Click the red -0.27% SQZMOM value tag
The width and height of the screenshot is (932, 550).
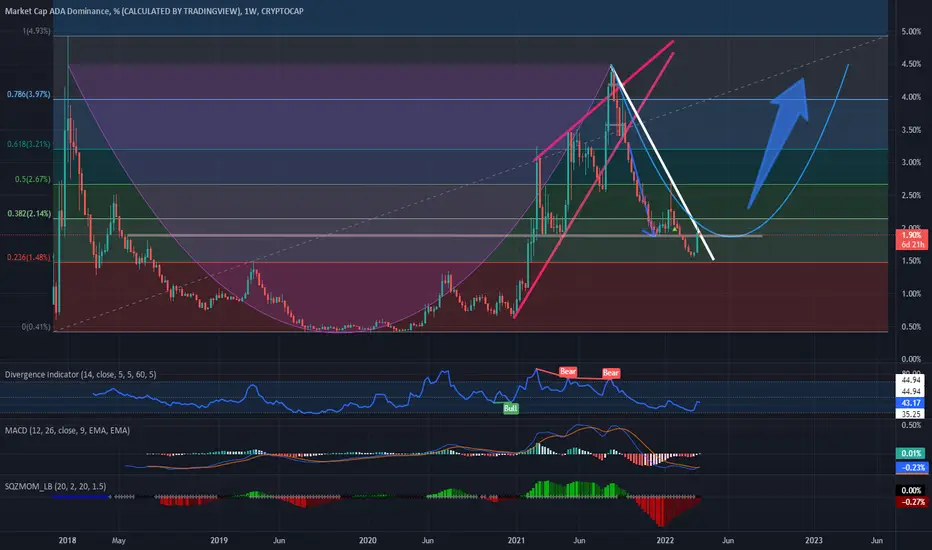coord(911,502)
